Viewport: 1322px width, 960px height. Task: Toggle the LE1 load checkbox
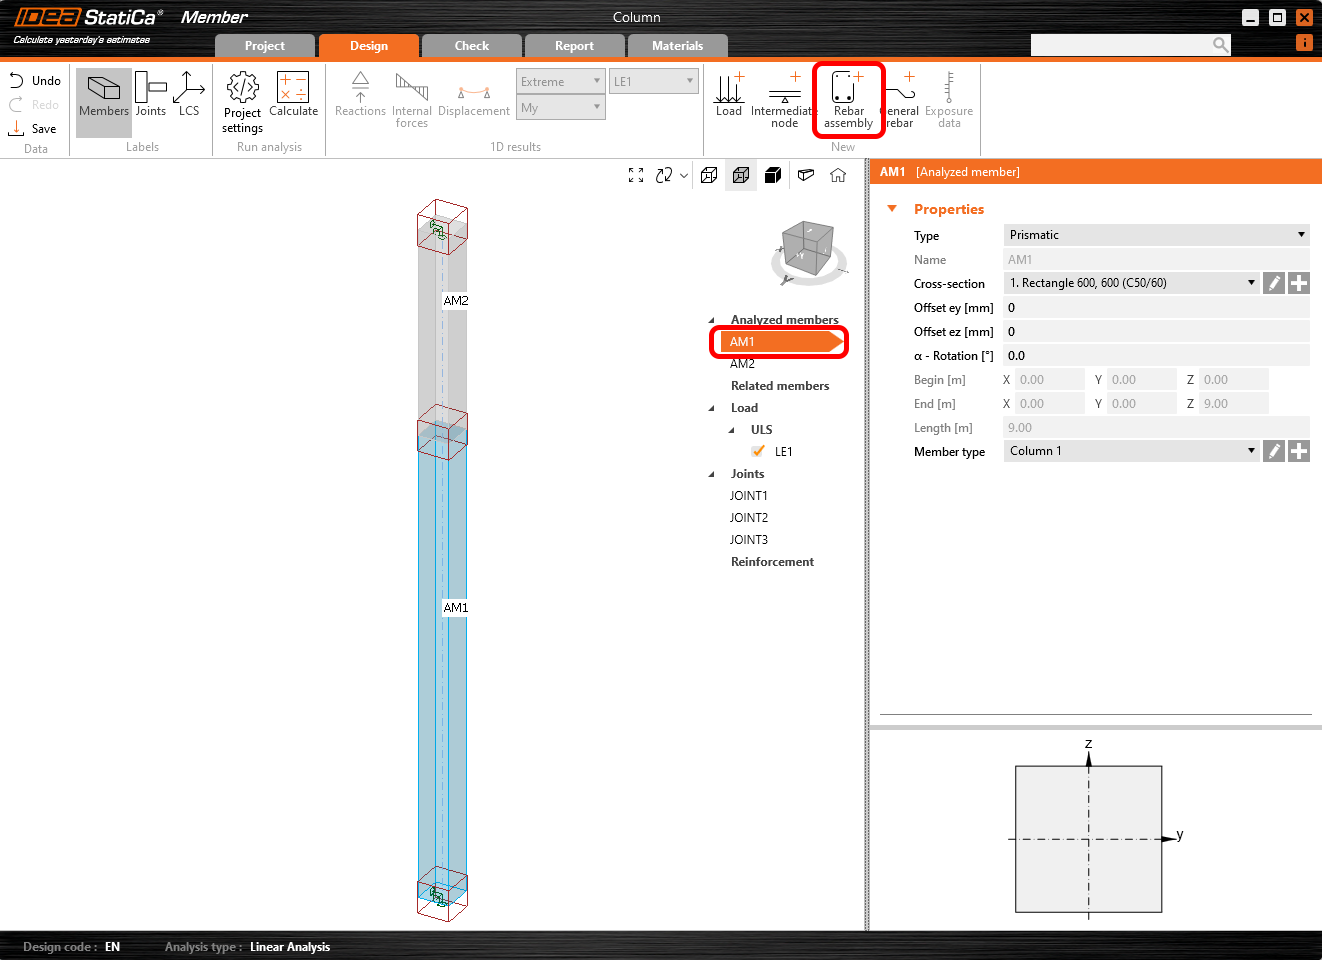click(758, 451)
